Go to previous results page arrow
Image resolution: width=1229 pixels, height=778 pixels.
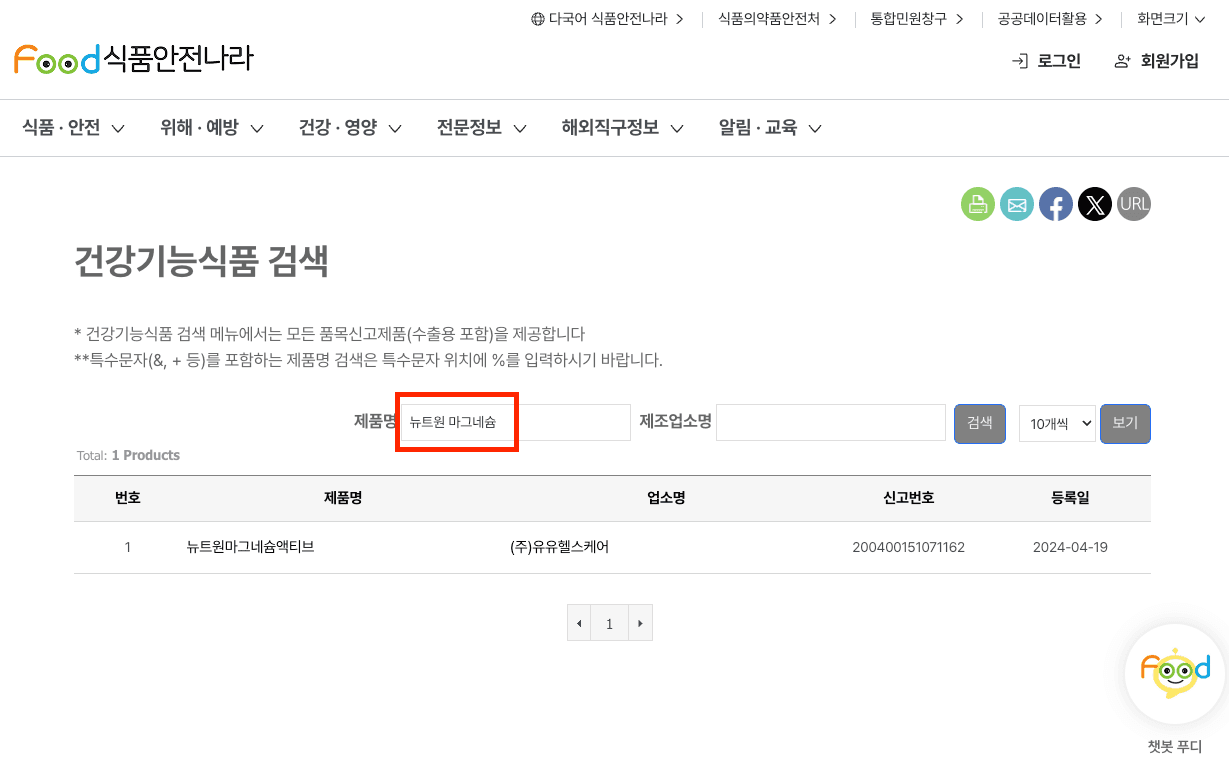tap(578, 623)
